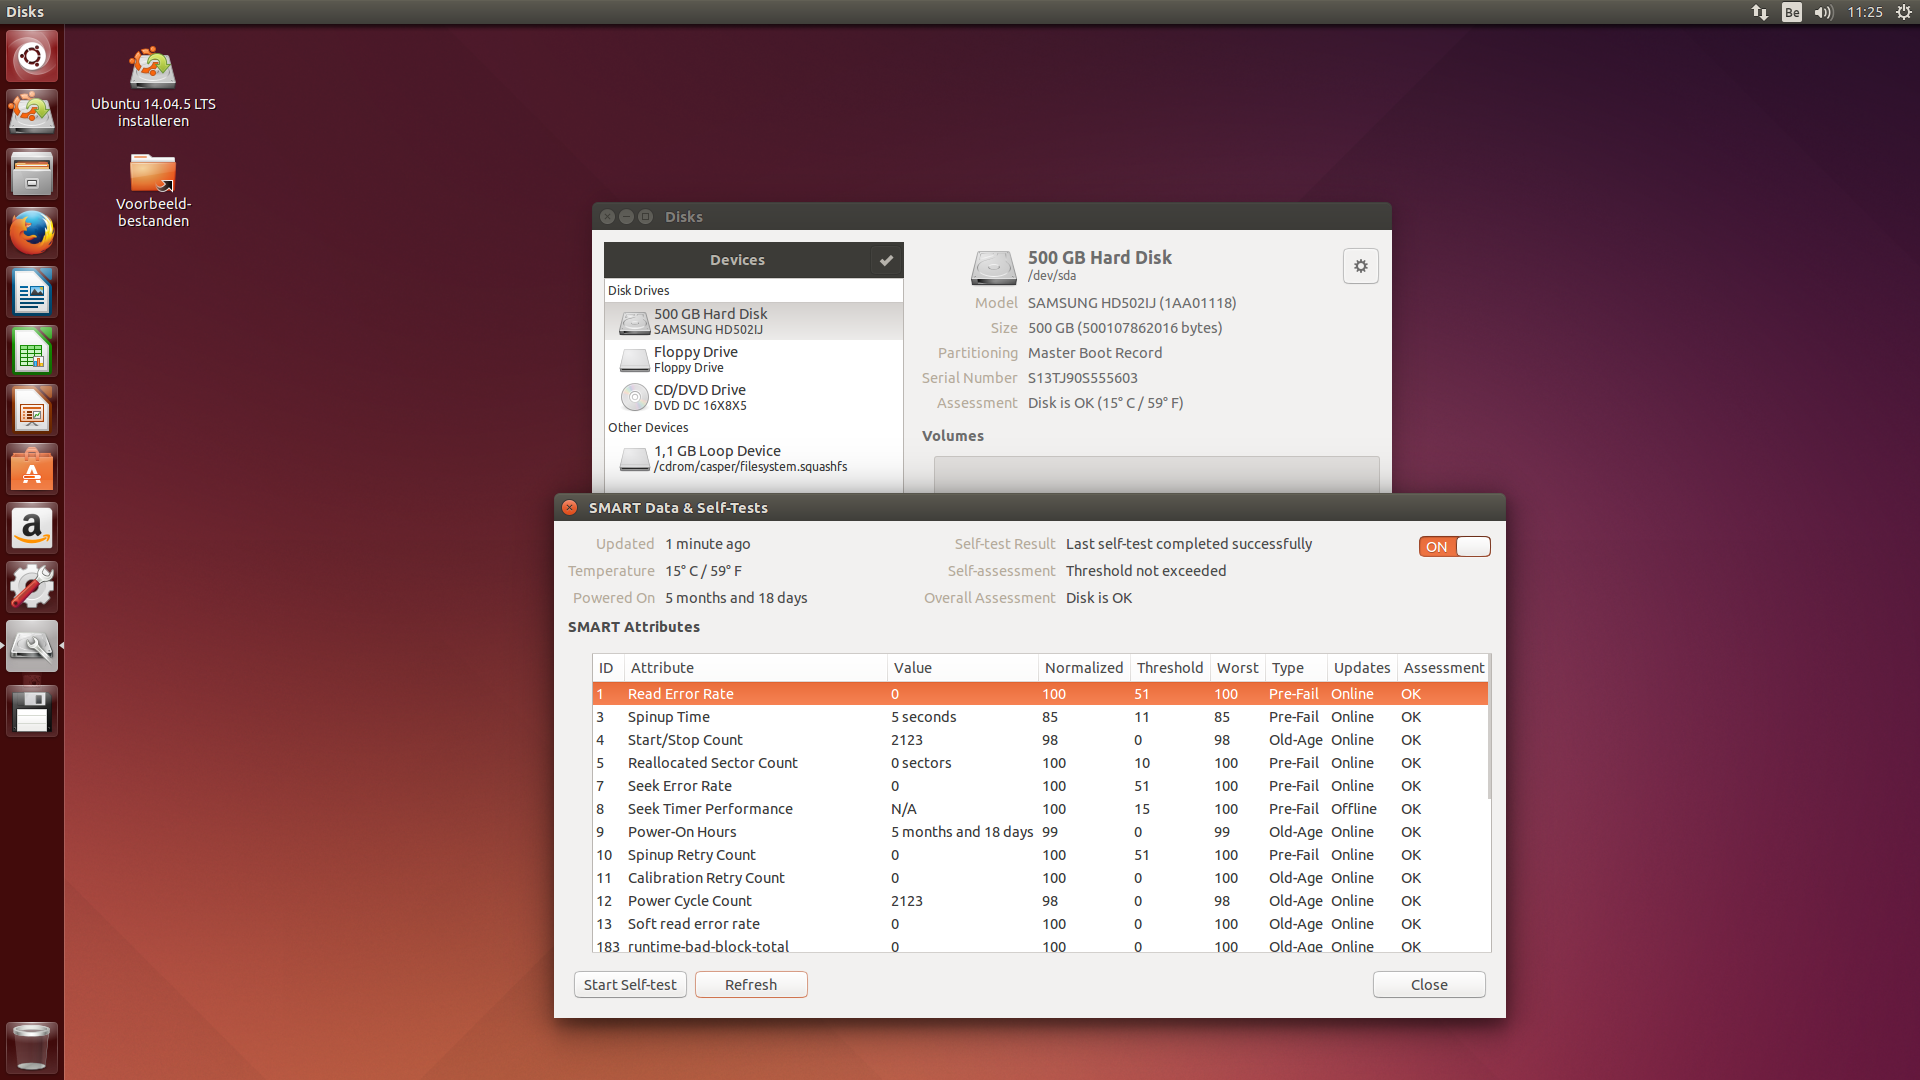Open Ubuntu Software Center in the launcher

(x=32, y=470)
